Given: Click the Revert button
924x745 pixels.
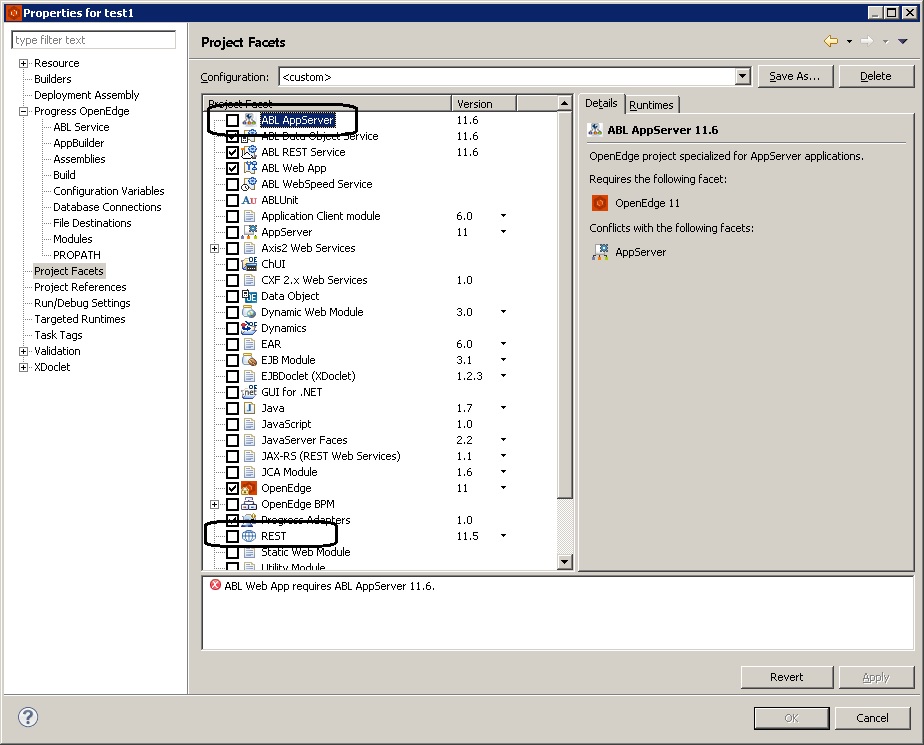Looking at the screenshot, I should (x=787, y=677).
